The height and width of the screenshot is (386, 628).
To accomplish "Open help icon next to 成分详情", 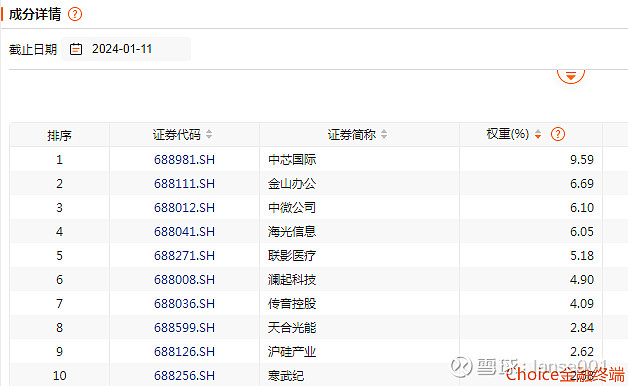I will [75, 14].
